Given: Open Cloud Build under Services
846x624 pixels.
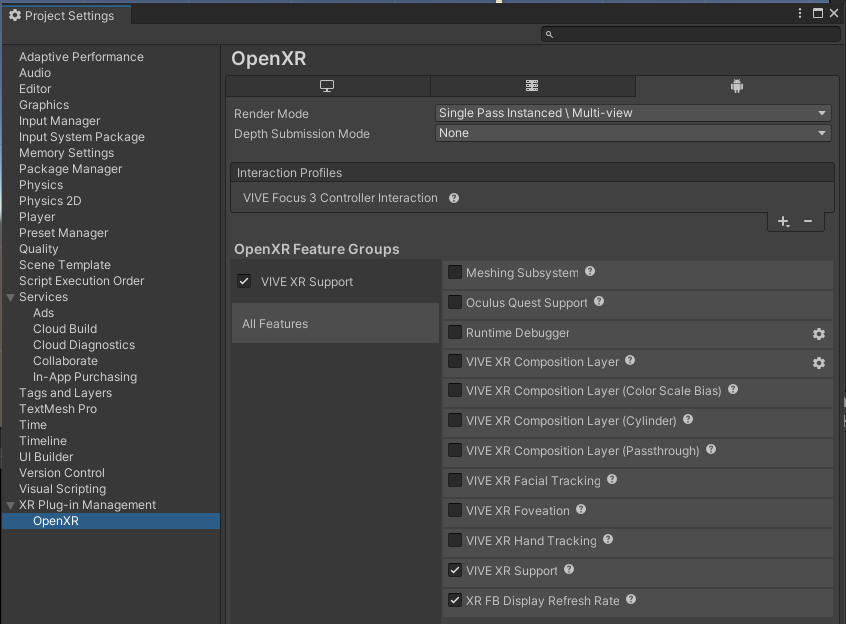Looking at the screenshot, I should click(65, 329).
